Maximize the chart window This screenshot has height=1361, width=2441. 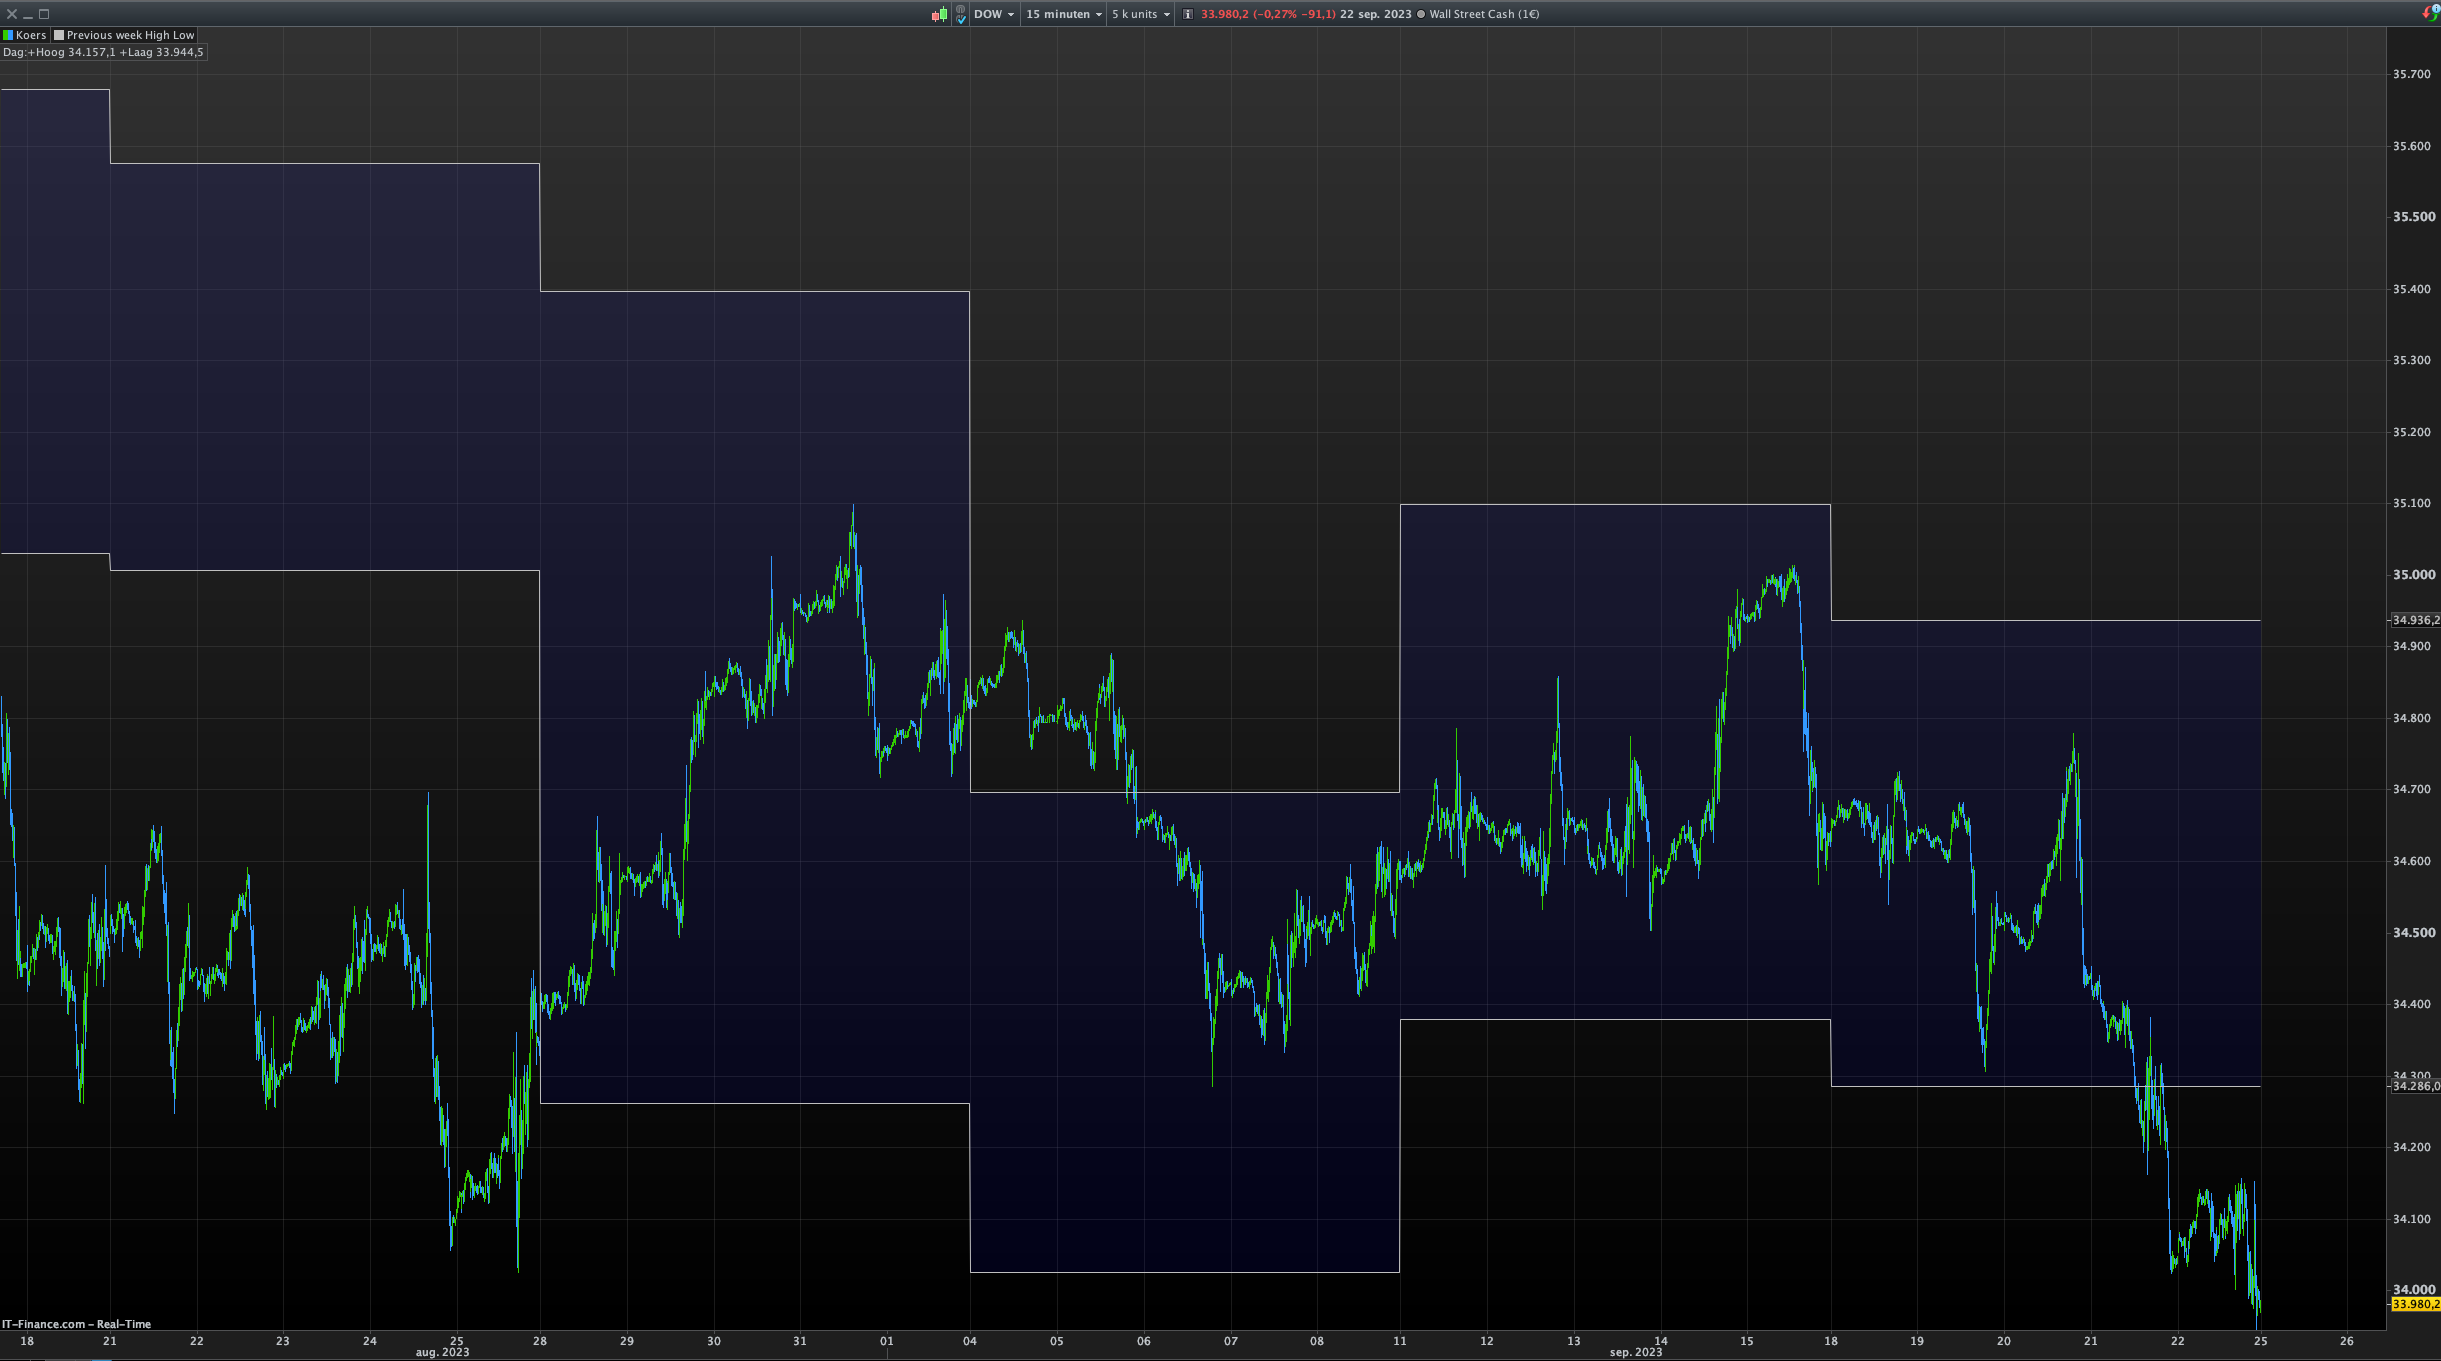pos(44,14)
